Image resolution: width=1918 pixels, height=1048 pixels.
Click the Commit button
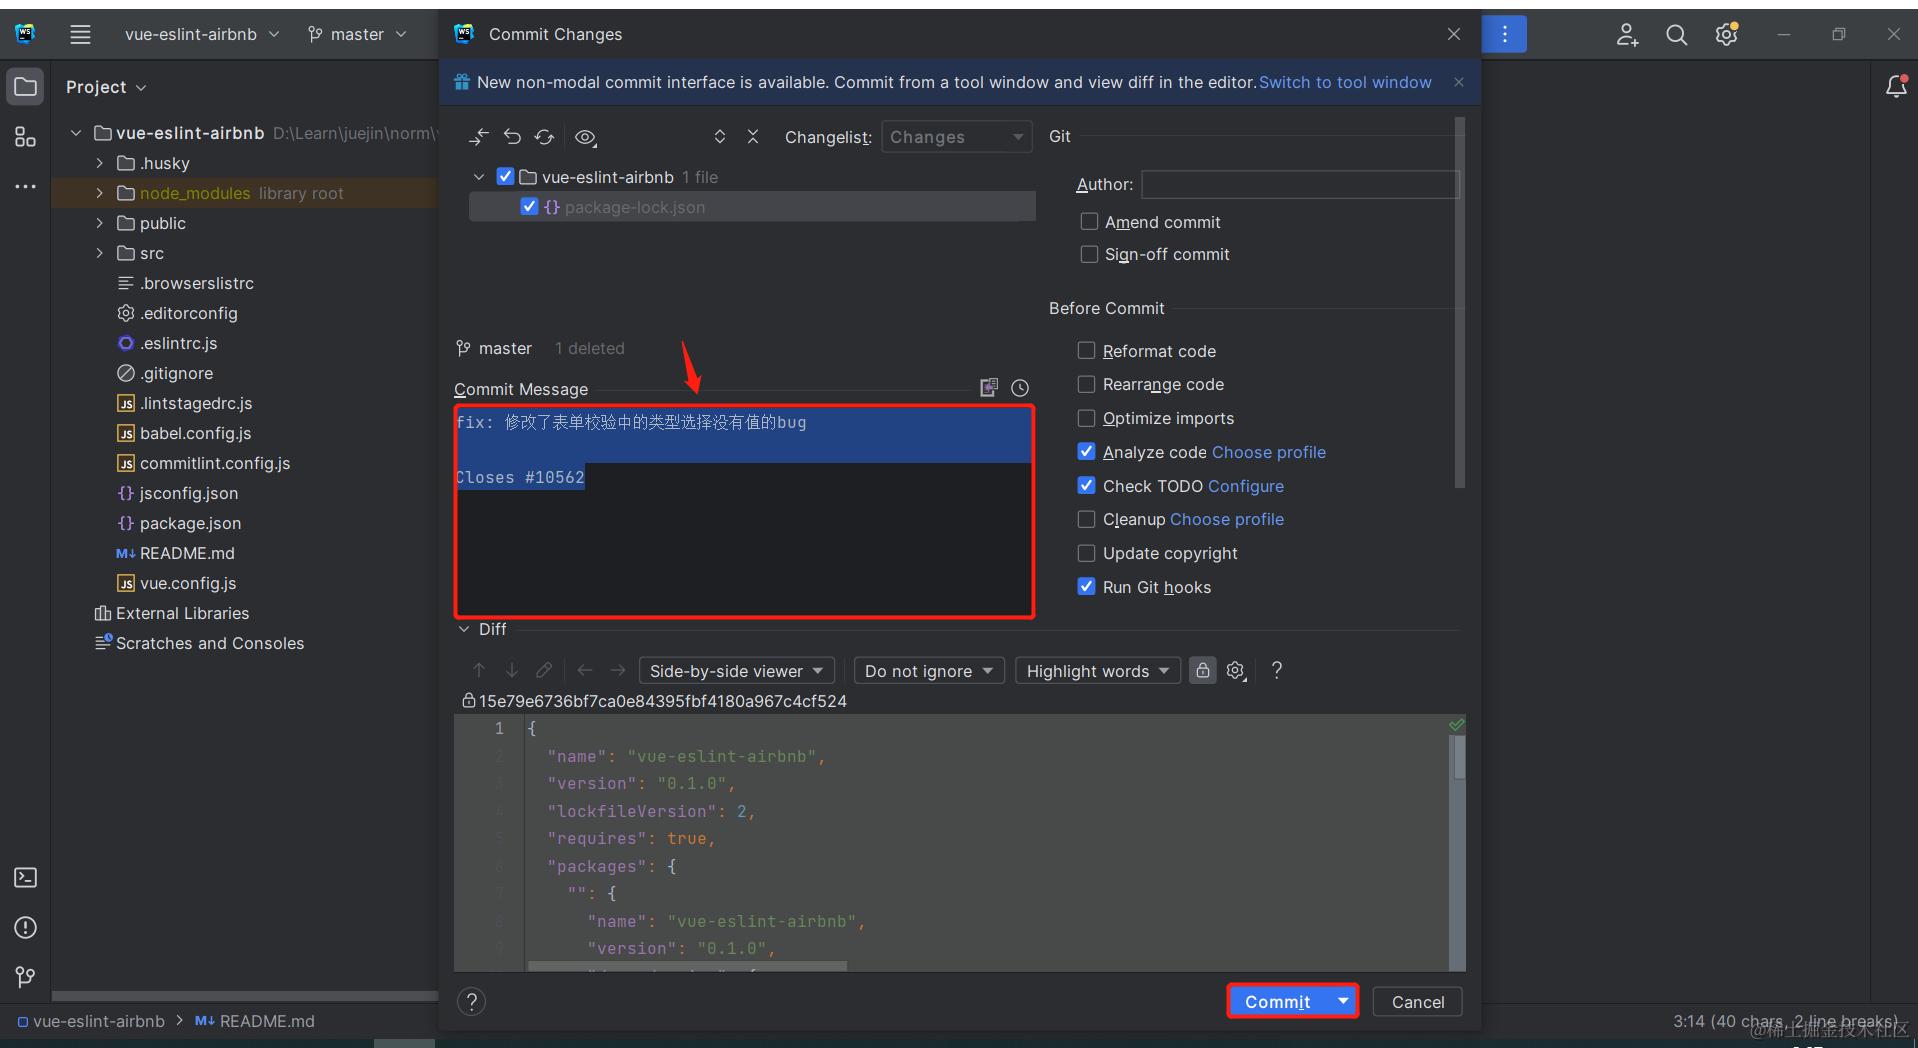[x=1278, y=1001]
